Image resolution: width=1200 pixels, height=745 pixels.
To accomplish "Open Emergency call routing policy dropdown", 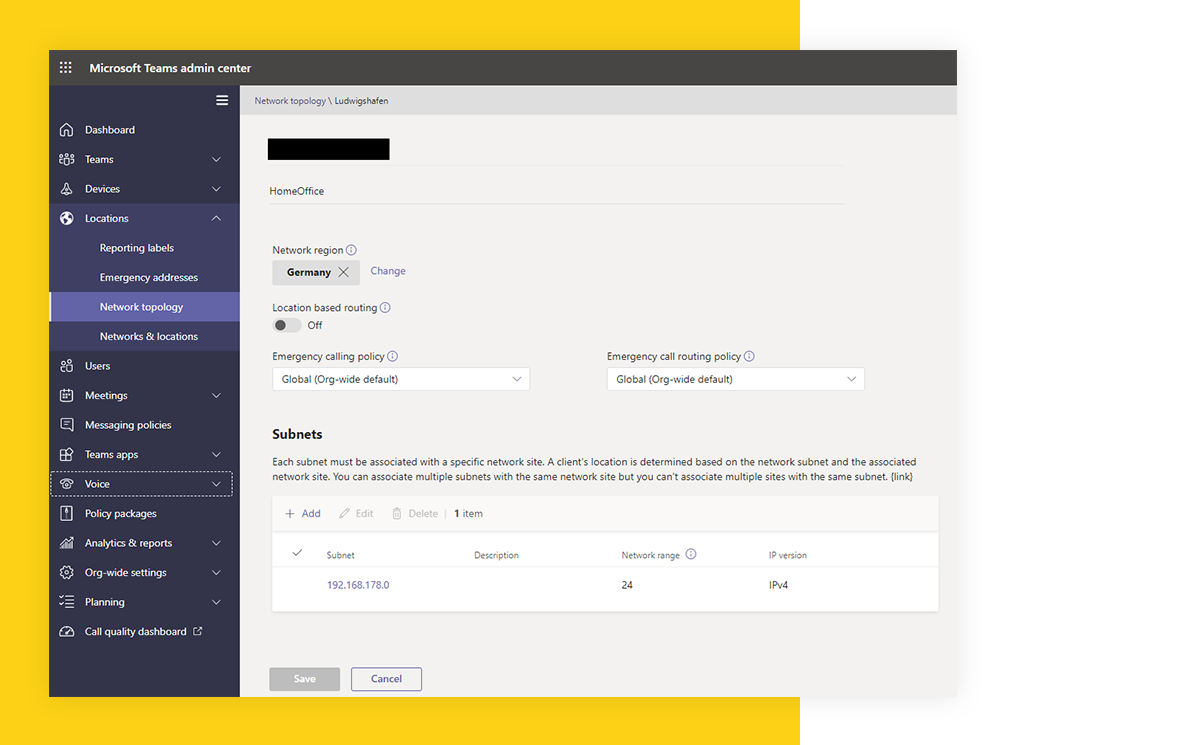I will pyautogui.click(x=736, y=379).
